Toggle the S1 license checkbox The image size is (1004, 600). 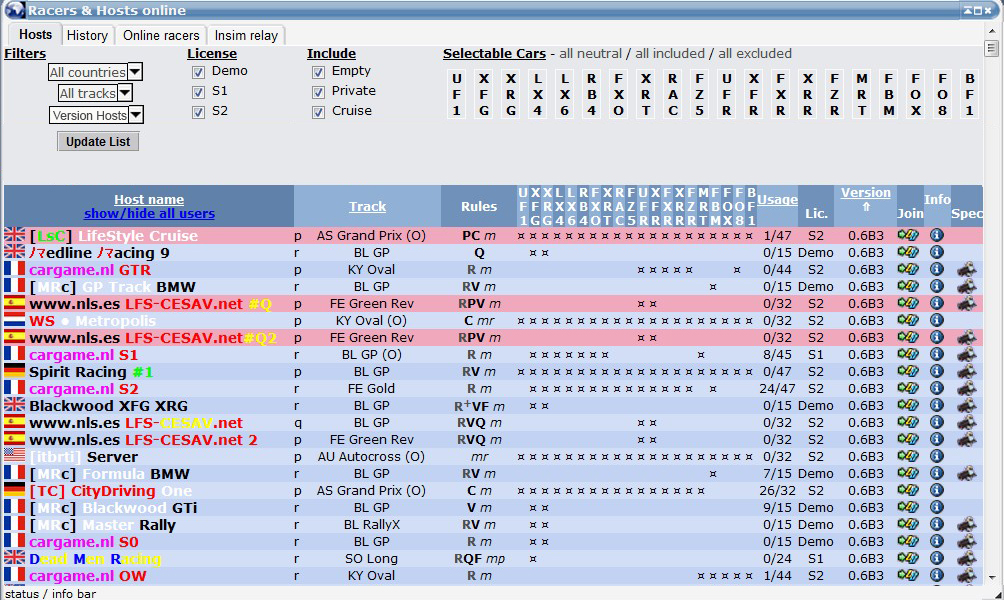(198, 92)
